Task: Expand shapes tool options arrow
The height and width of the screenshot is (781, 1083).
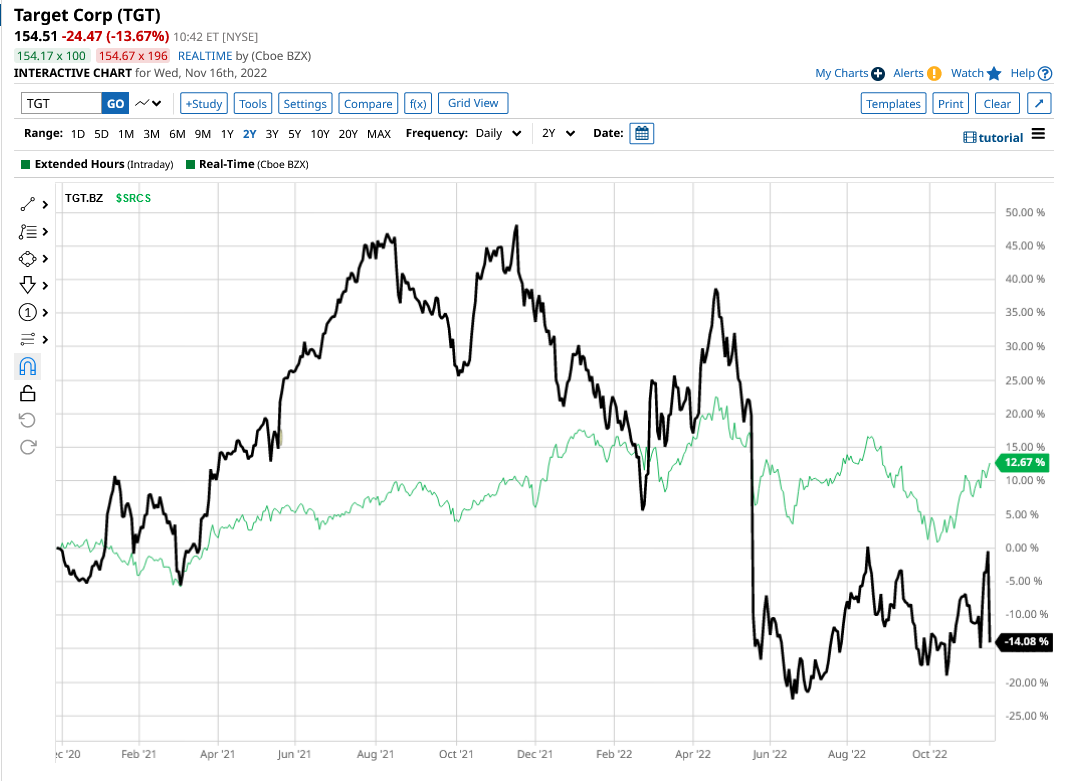Action: point(46,259)
